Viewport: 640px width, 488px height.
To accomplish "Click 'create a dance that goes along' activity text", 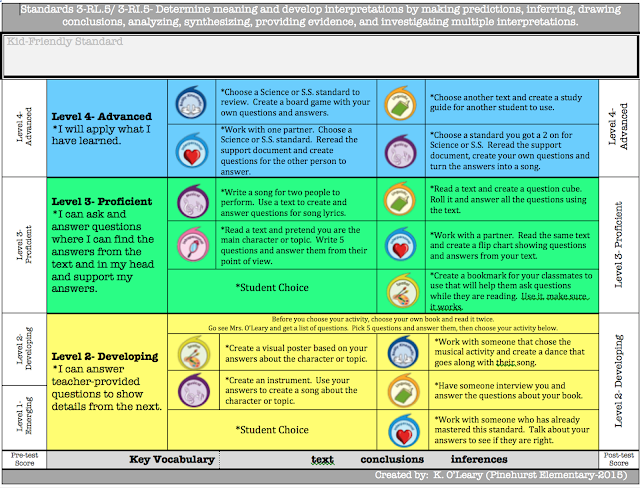I will [x=509, y=352].
